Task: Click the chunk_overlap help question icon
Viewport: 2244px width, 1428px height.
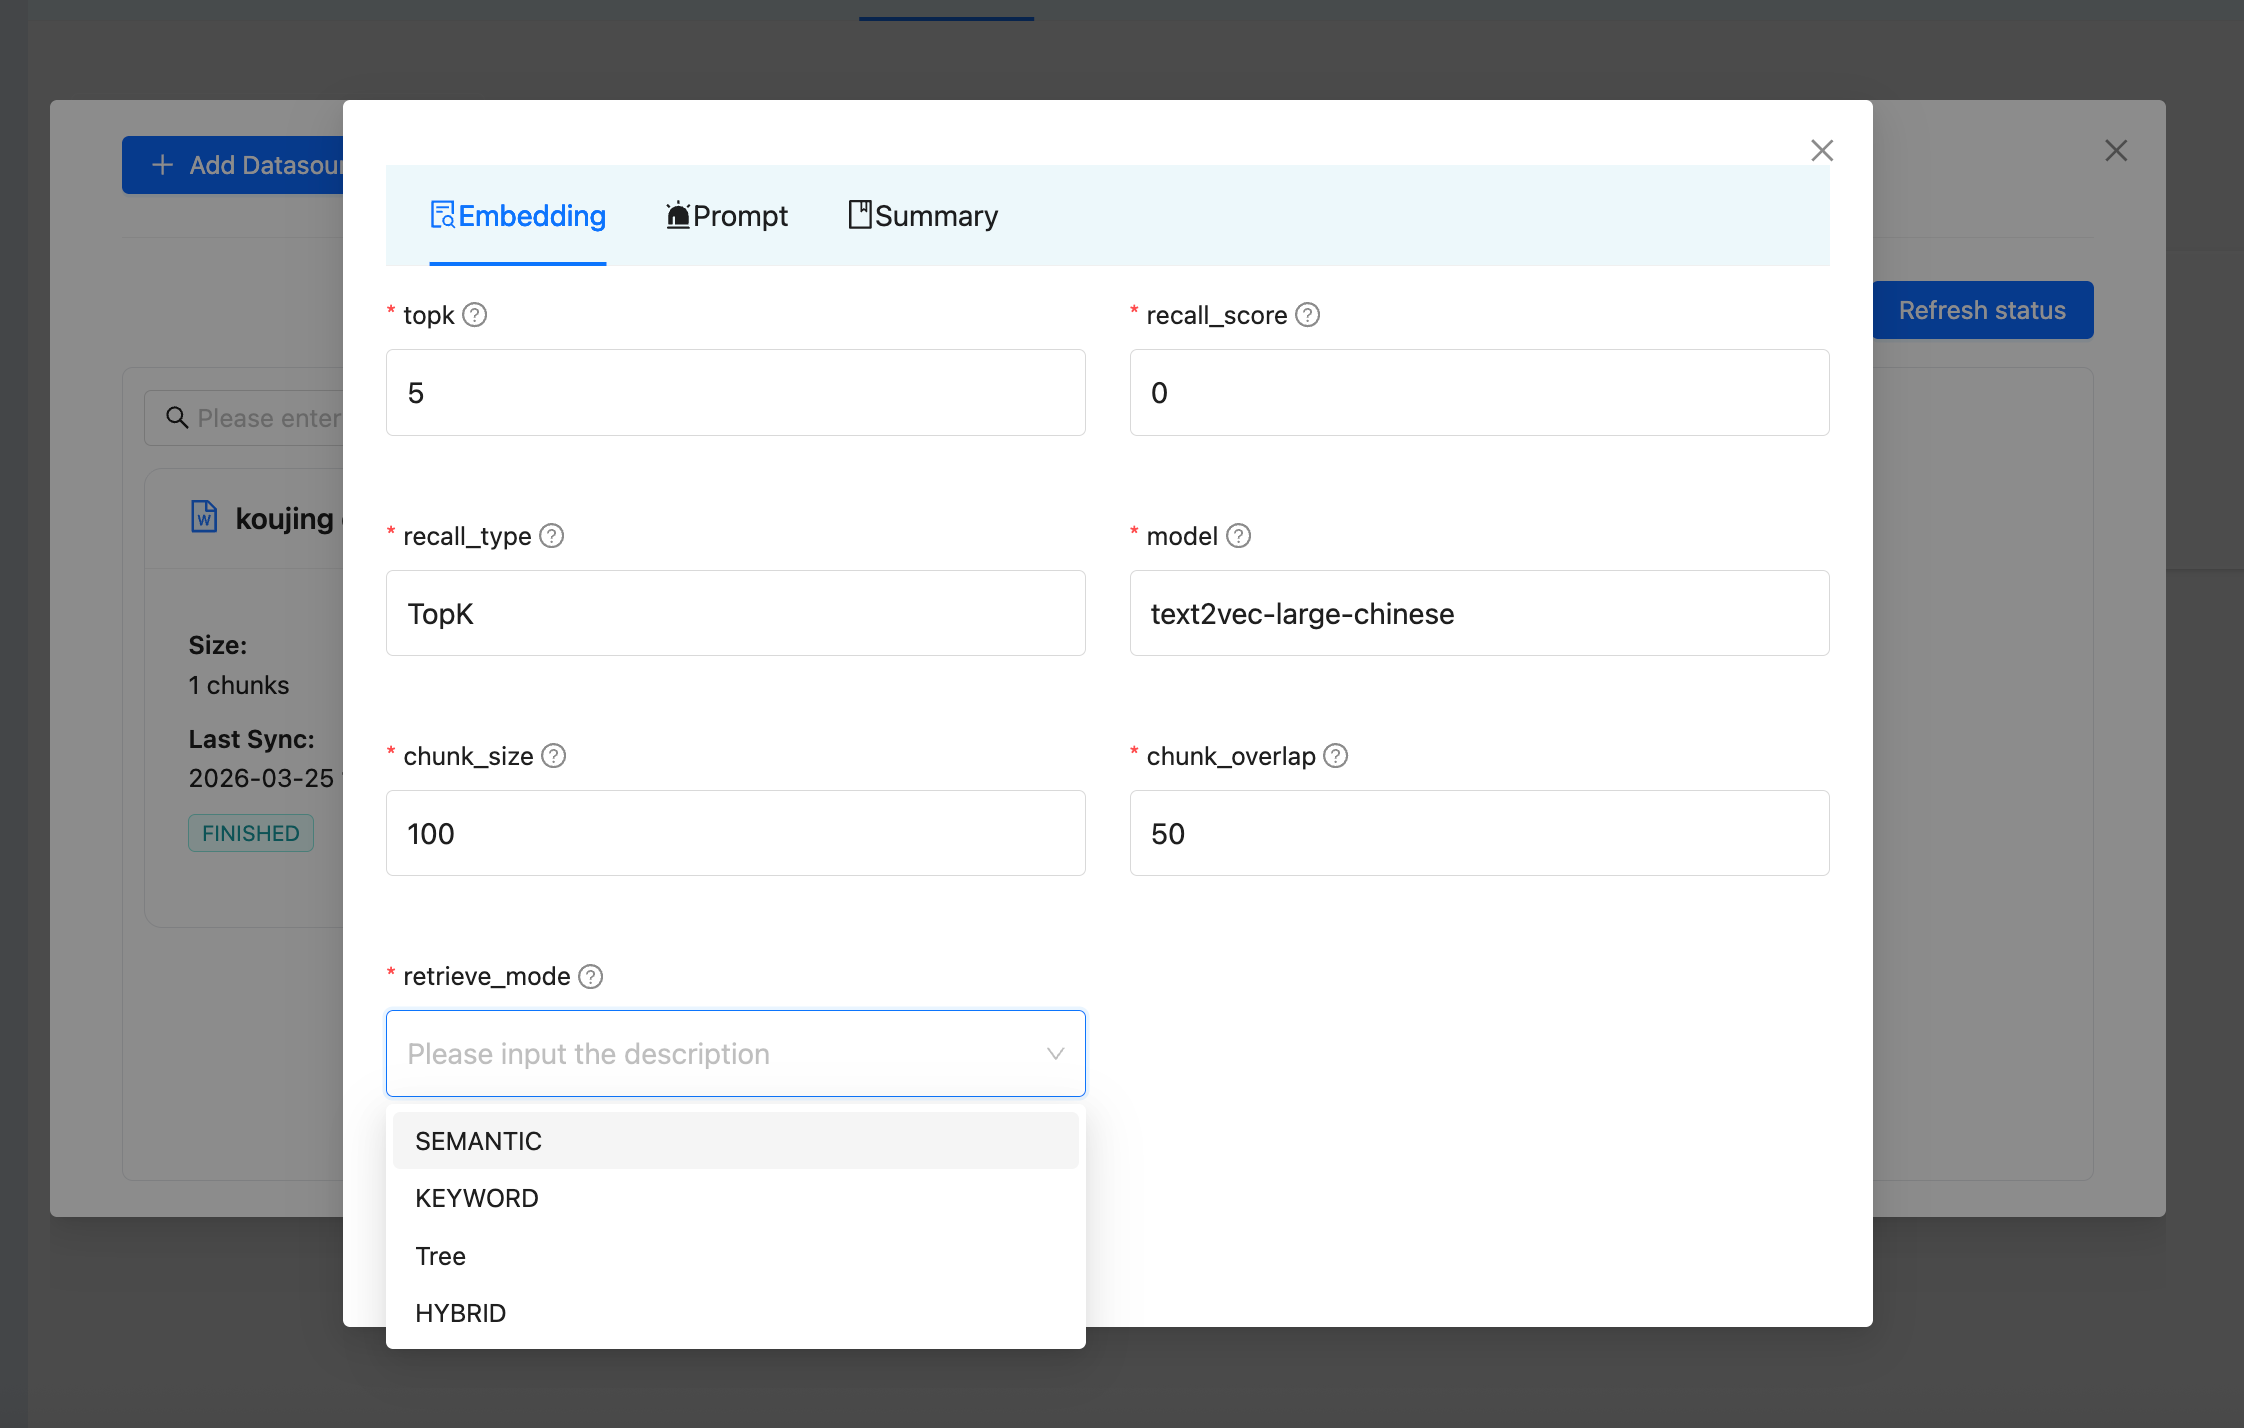Action: pos(1335,756)
